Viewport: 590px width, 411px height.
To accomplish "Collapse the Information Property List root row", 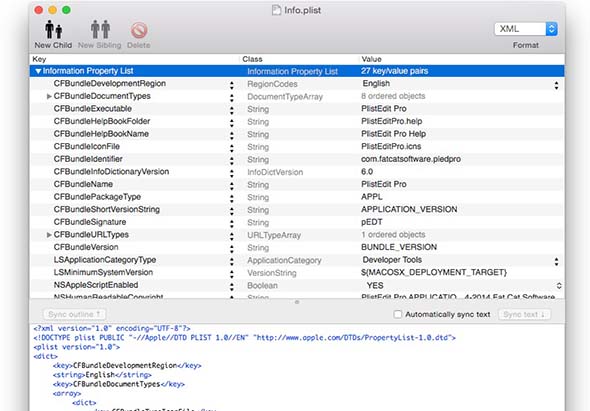I will (38, 71).
